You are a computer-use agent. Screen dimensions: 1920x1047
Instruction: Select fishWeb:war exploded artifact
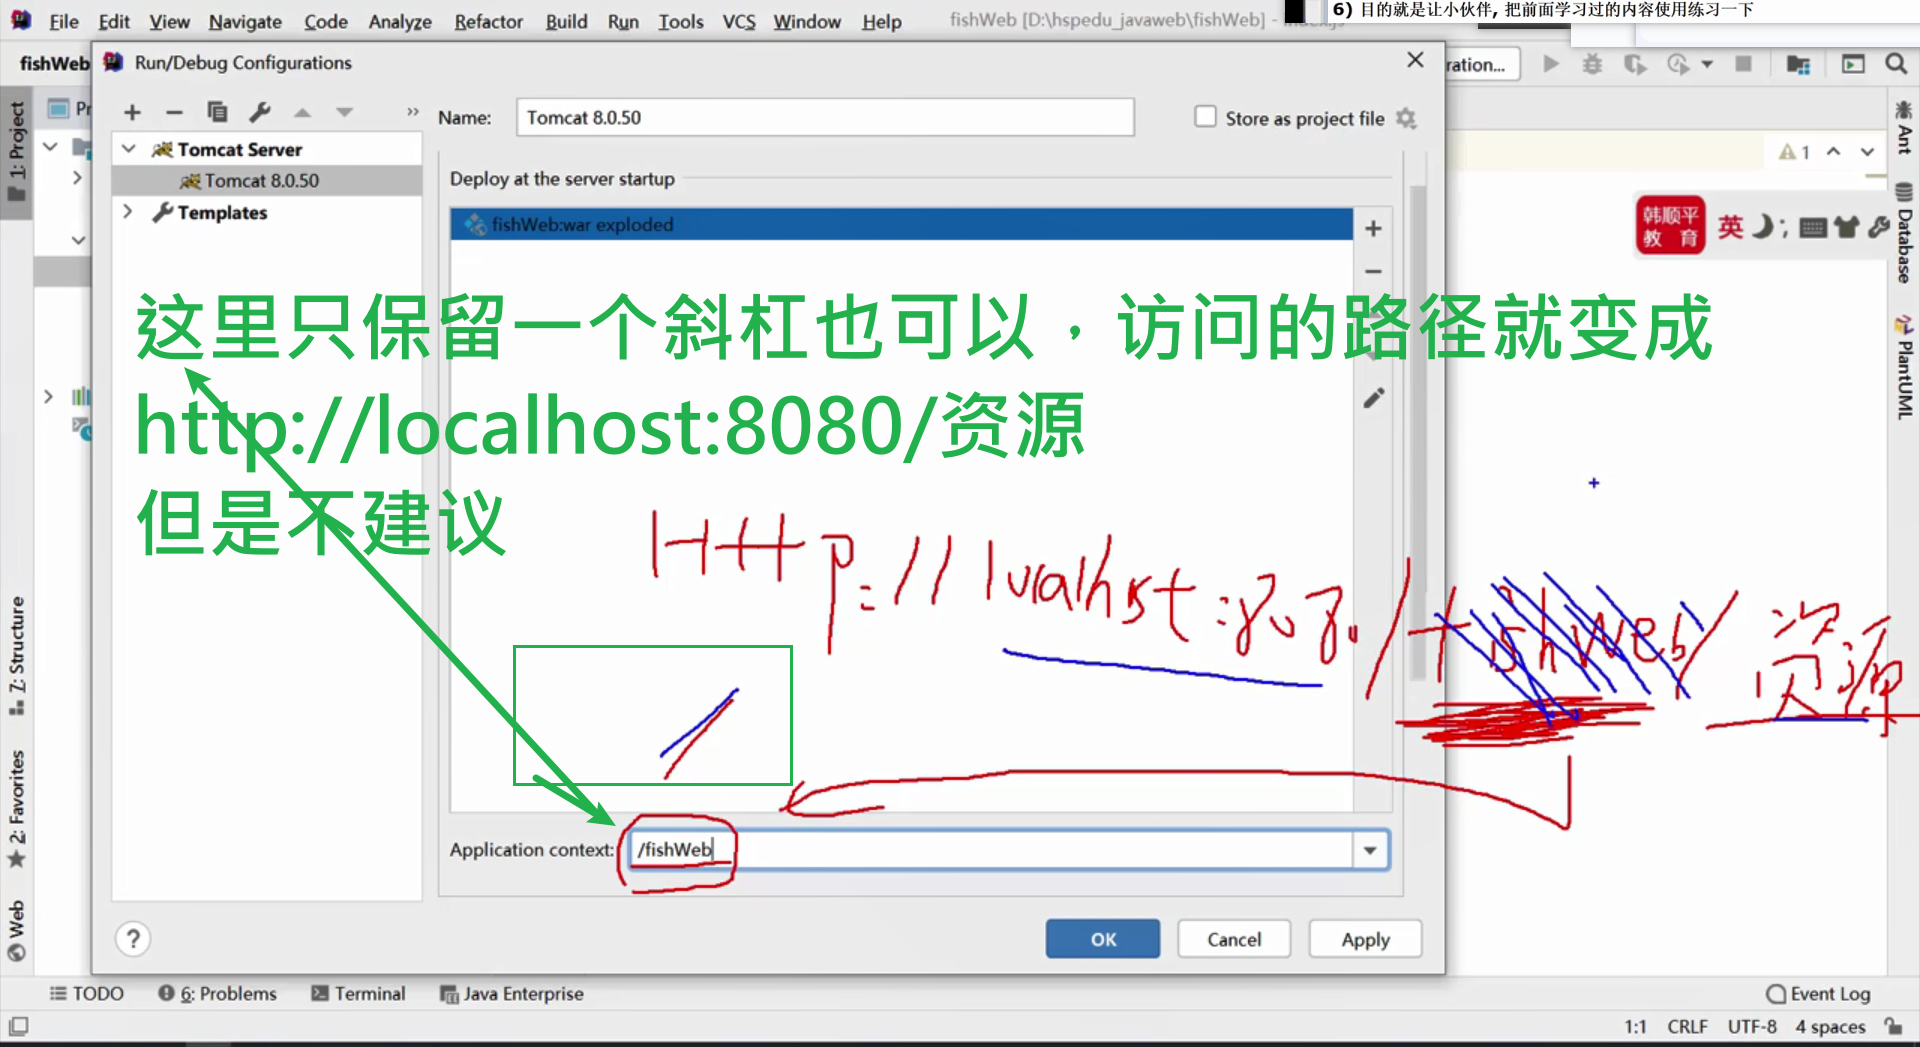pos(901,224)
